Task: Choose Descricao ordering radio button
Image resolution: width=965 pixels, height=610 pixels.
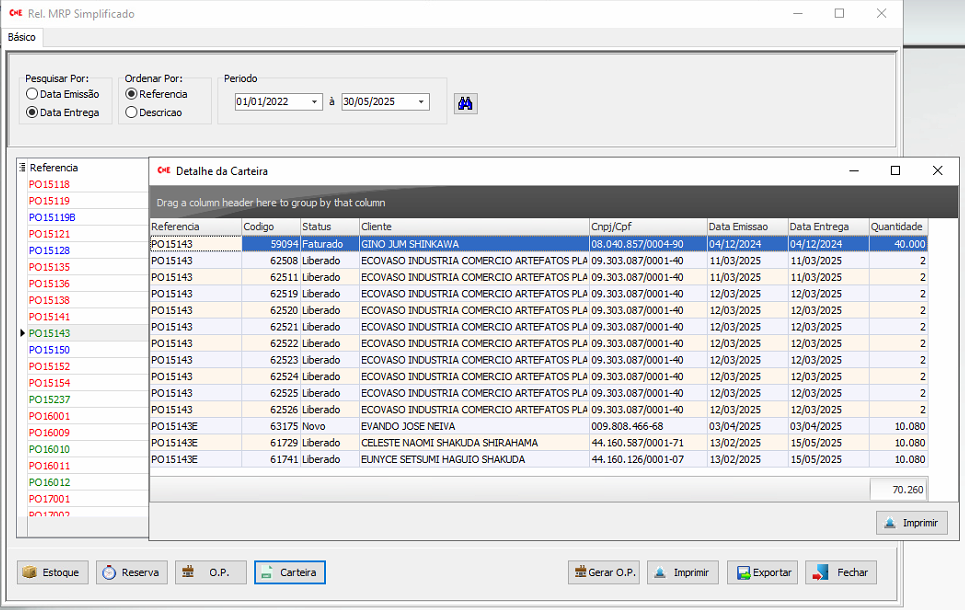Action: pos(132,113)
